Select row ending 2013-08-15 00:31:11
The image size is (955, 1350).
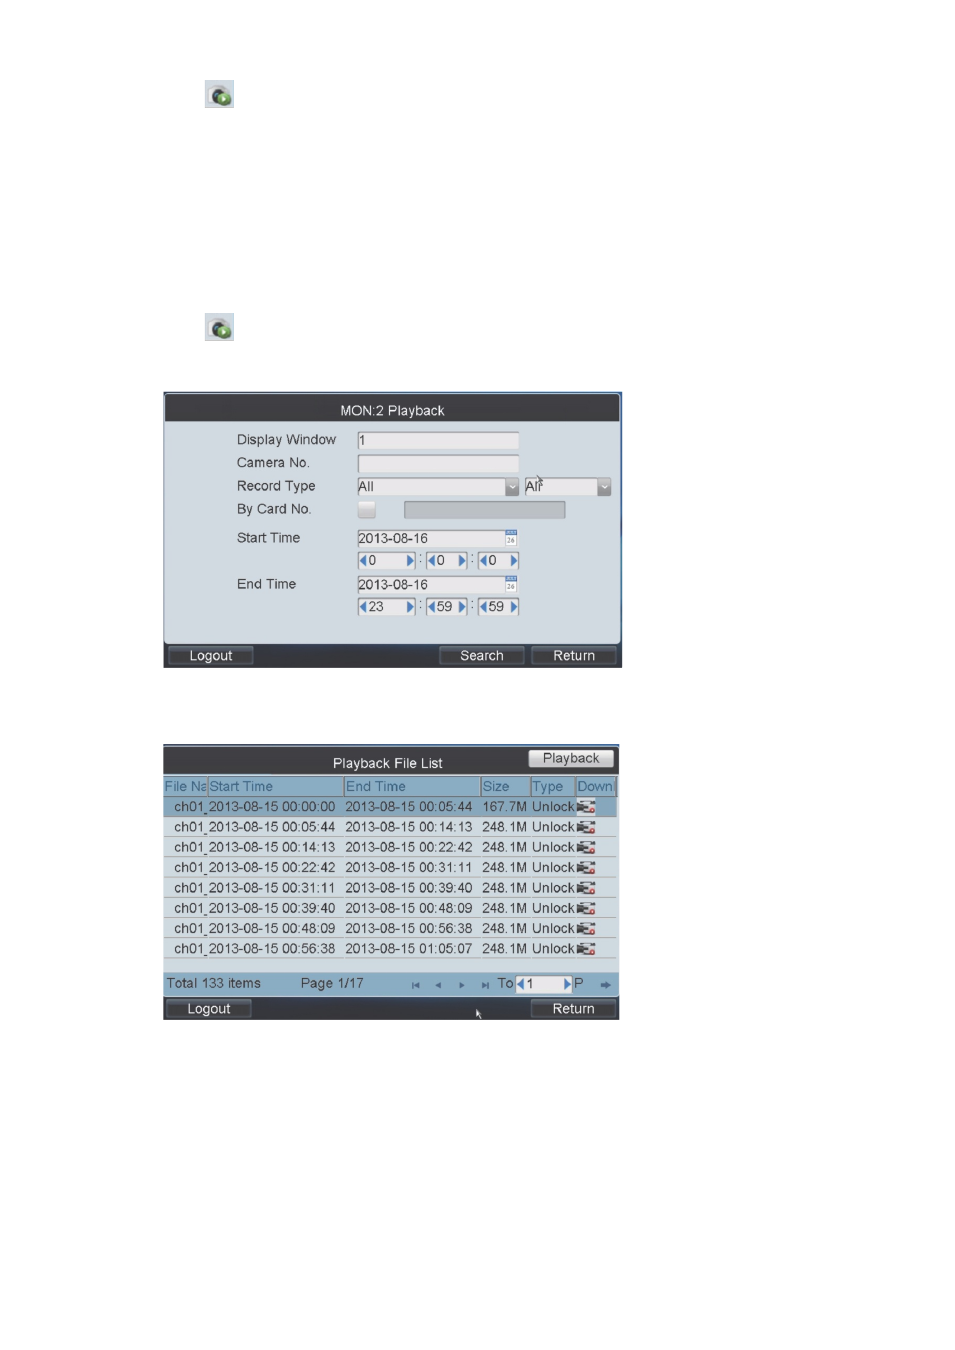pos(390,868)
